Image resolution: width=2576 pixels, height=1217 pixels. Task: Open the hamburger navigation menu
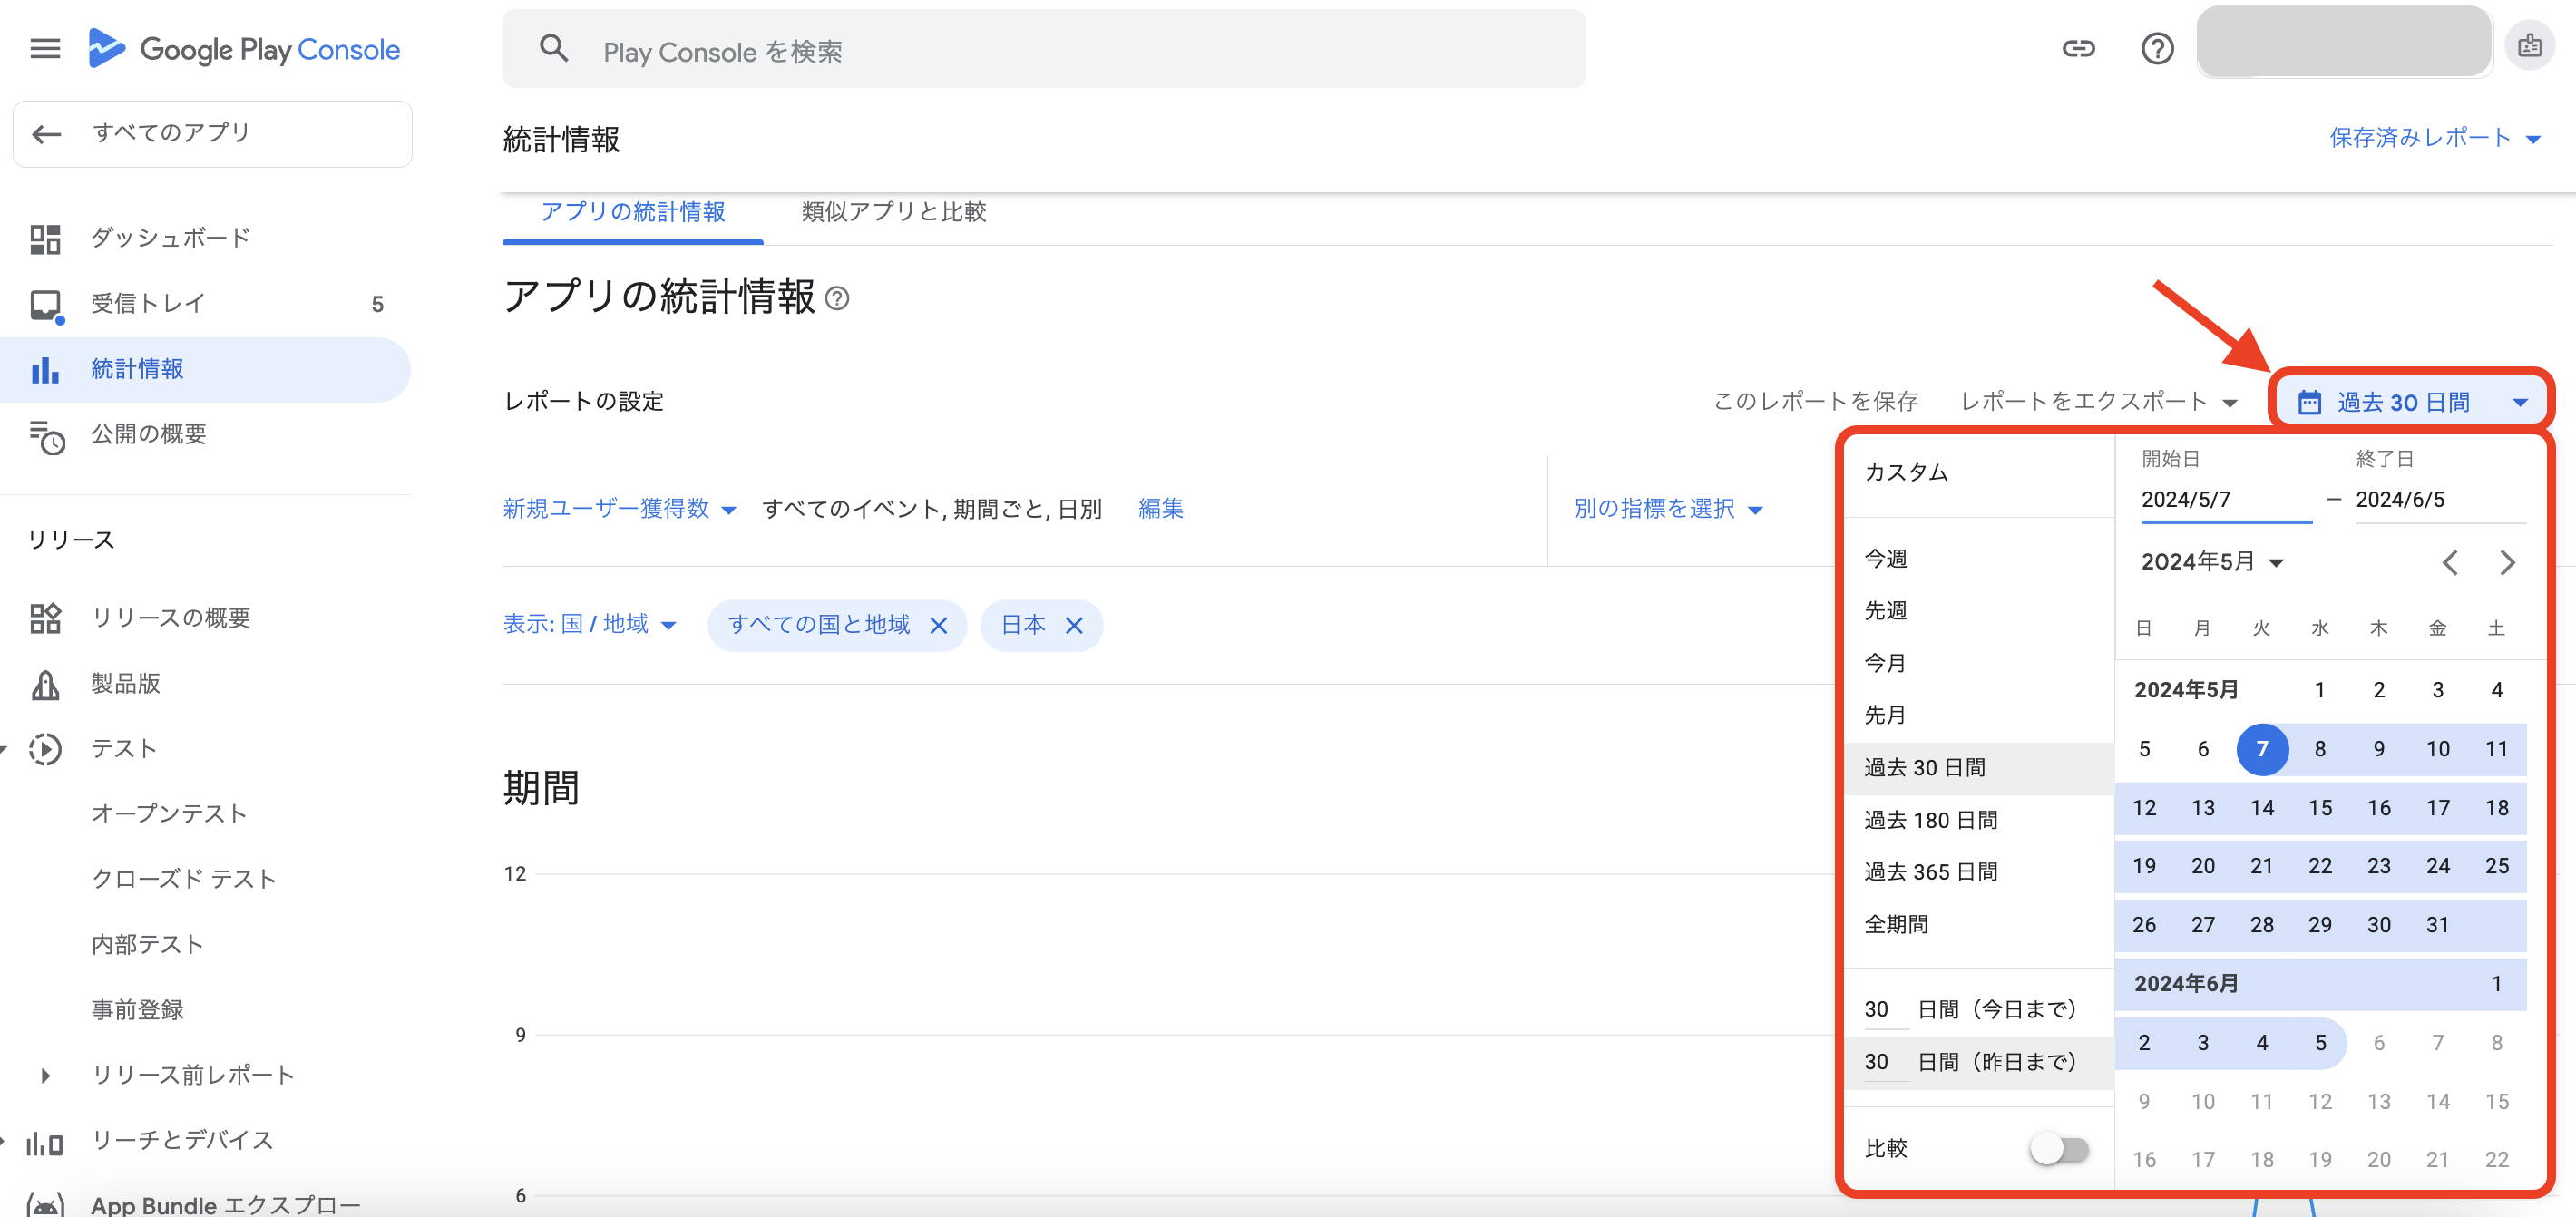point(45,48)
